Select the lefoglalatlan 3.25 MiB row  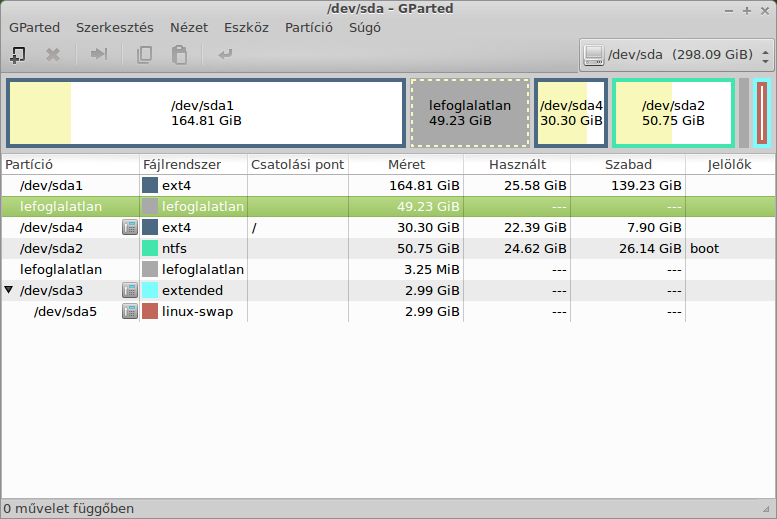[x=388, y=269]
